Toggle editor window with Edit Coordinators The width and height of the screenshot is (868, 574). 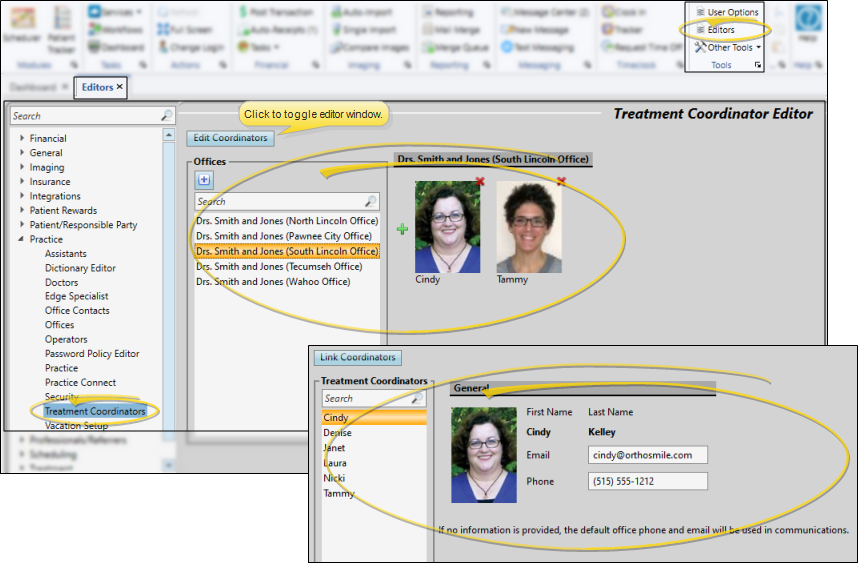[x=230, y=137]
